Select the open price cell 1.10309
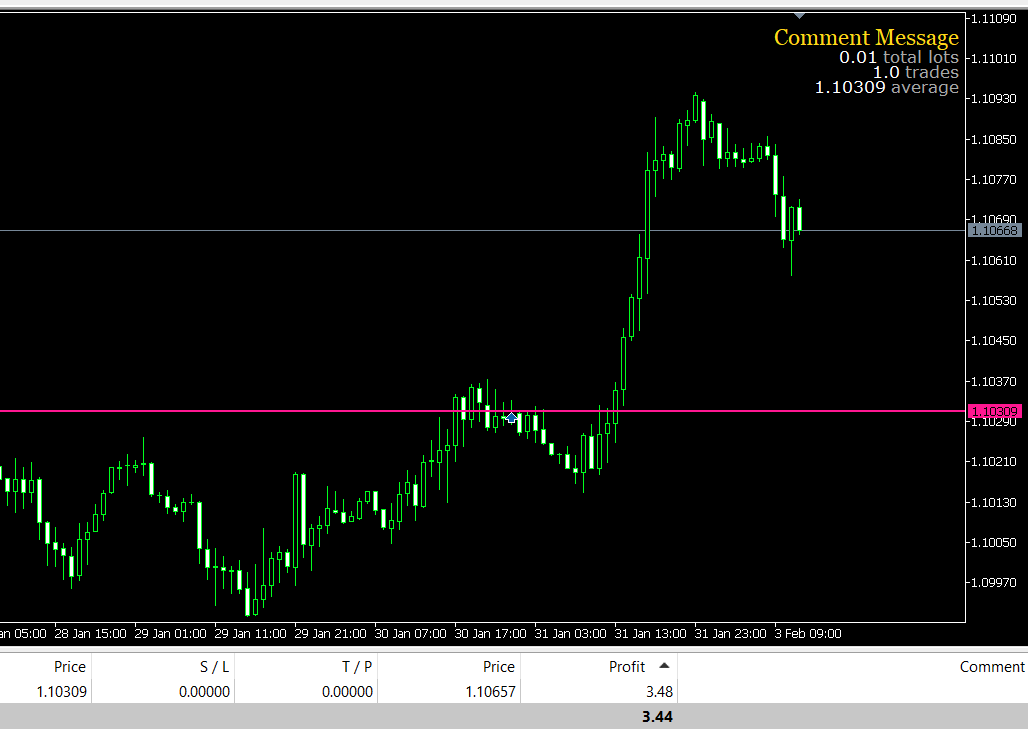Viewport: 1028px width, 743px height. pos(62,692)
